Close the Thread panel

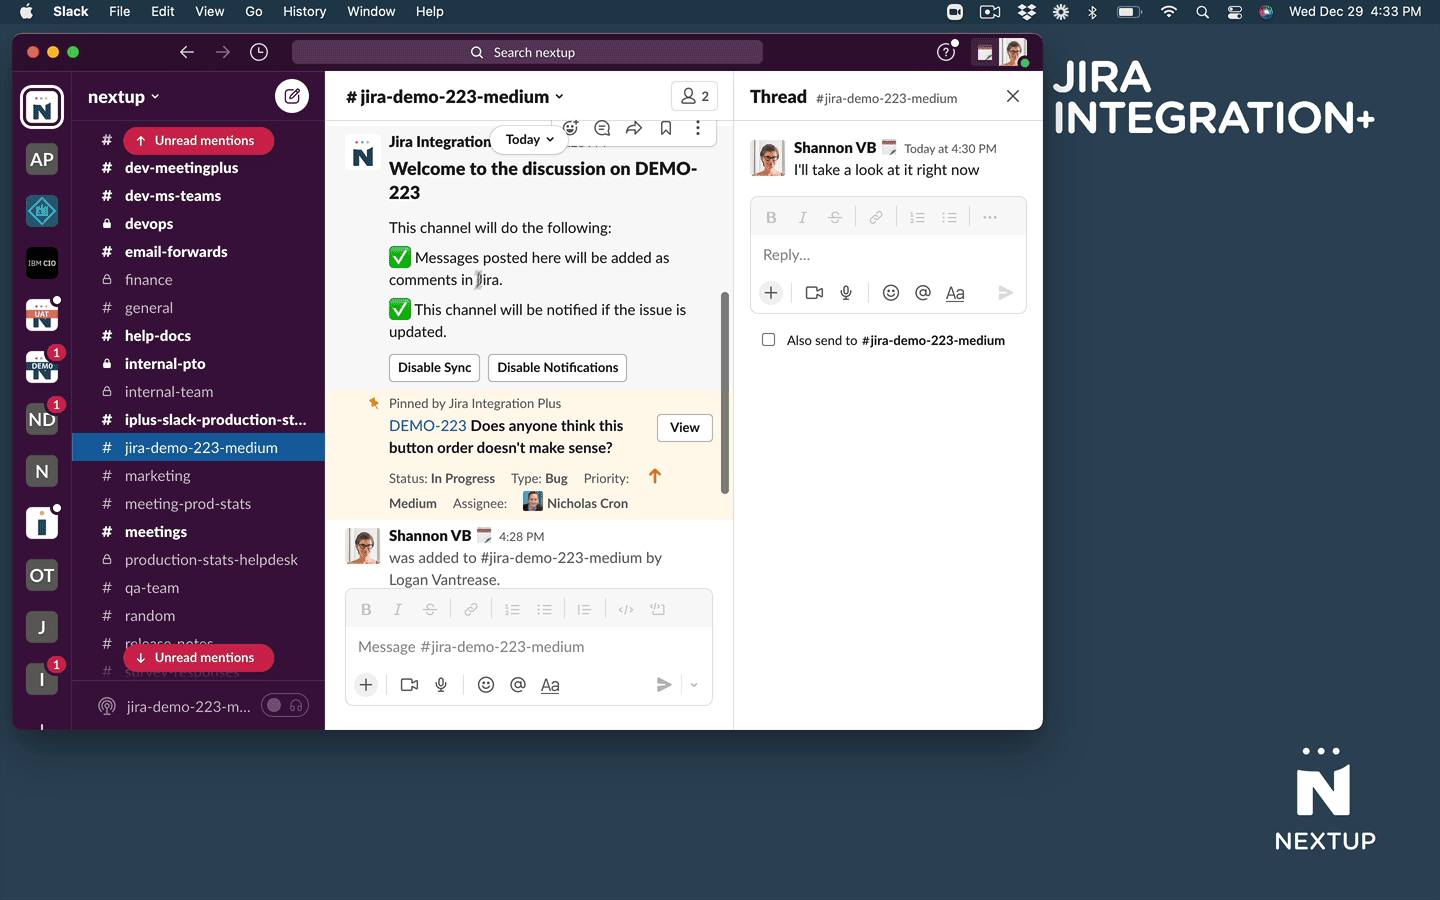[1013, 96]
